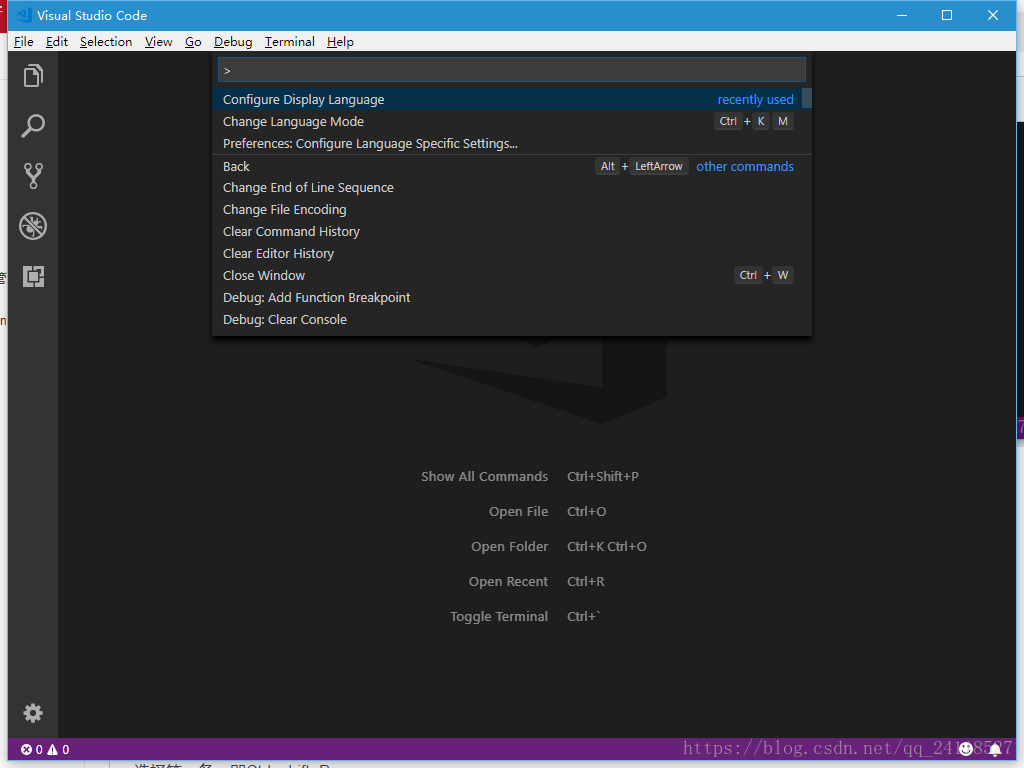
Task: Select Debug: Clear Console command
Action: point(507,320)
